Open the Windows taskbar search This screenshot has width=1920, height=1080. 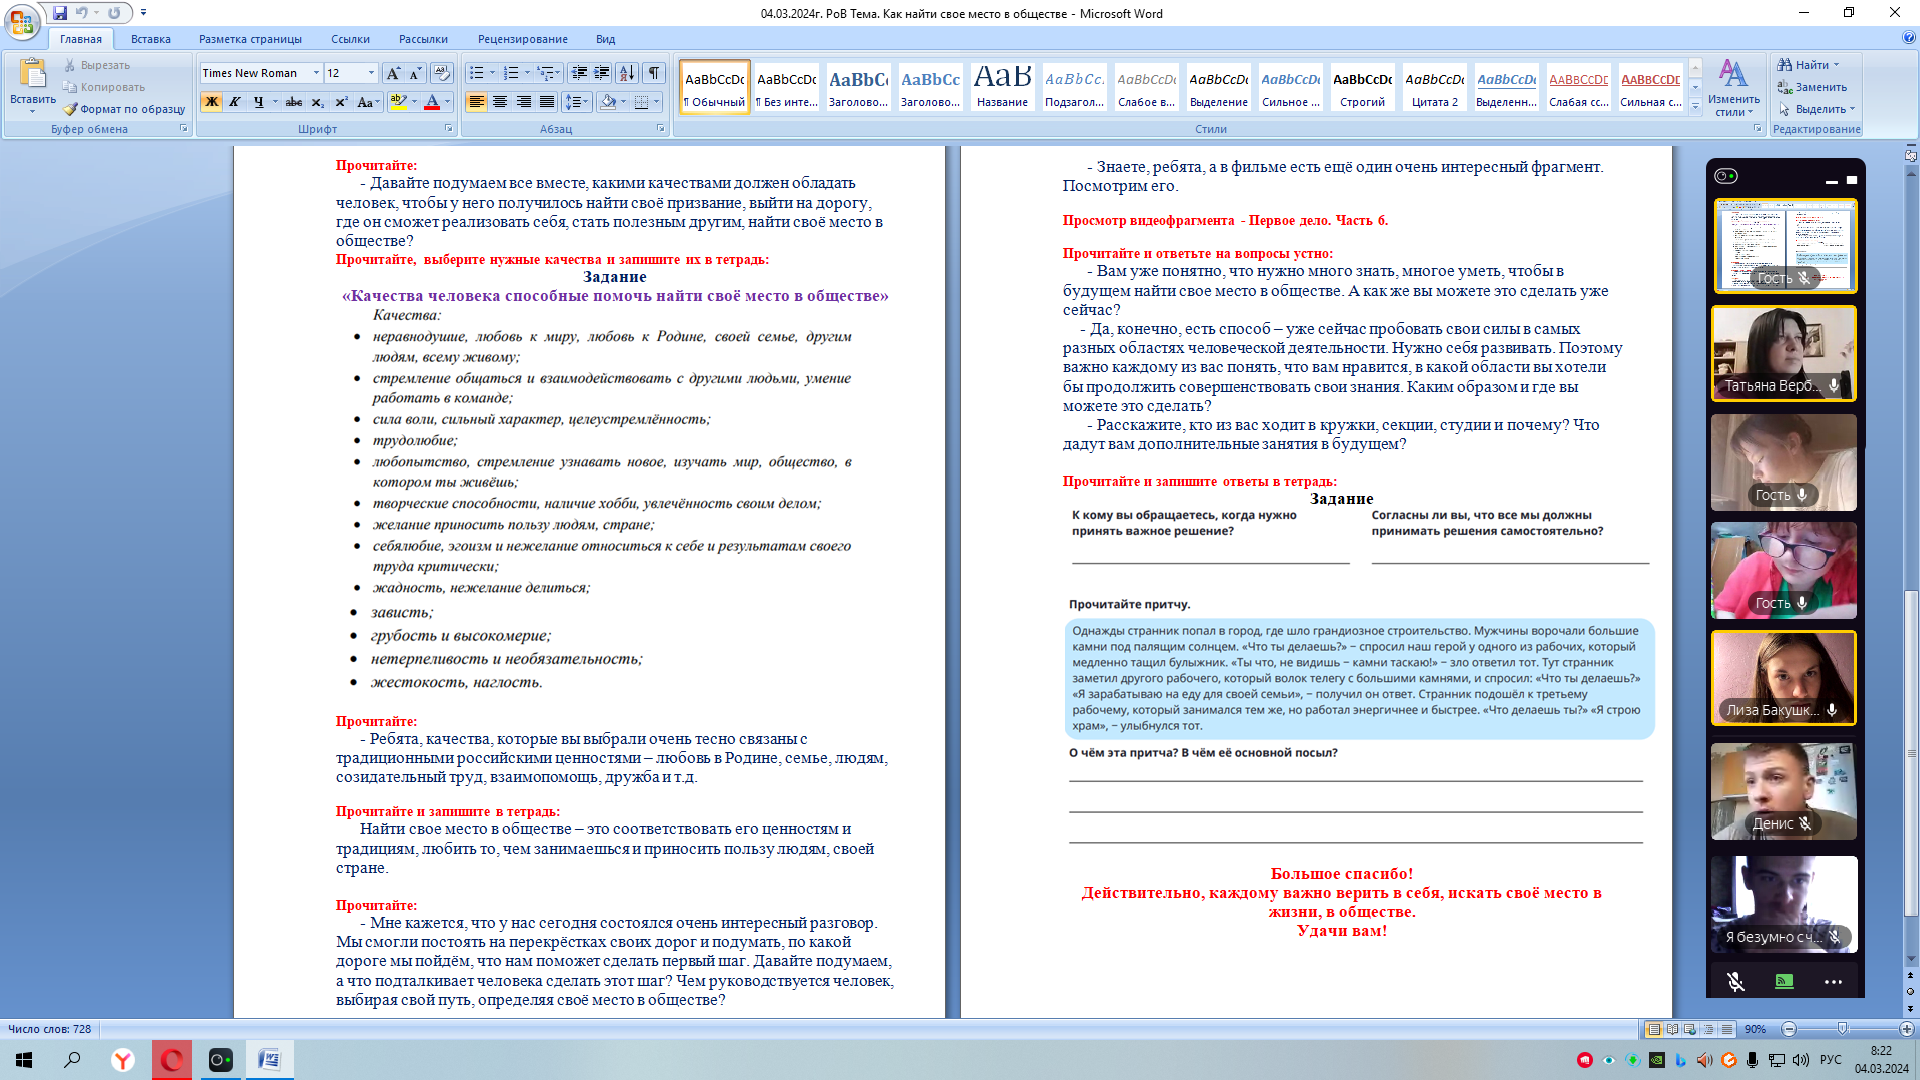pyautogui.click(x=72, y=1060)
